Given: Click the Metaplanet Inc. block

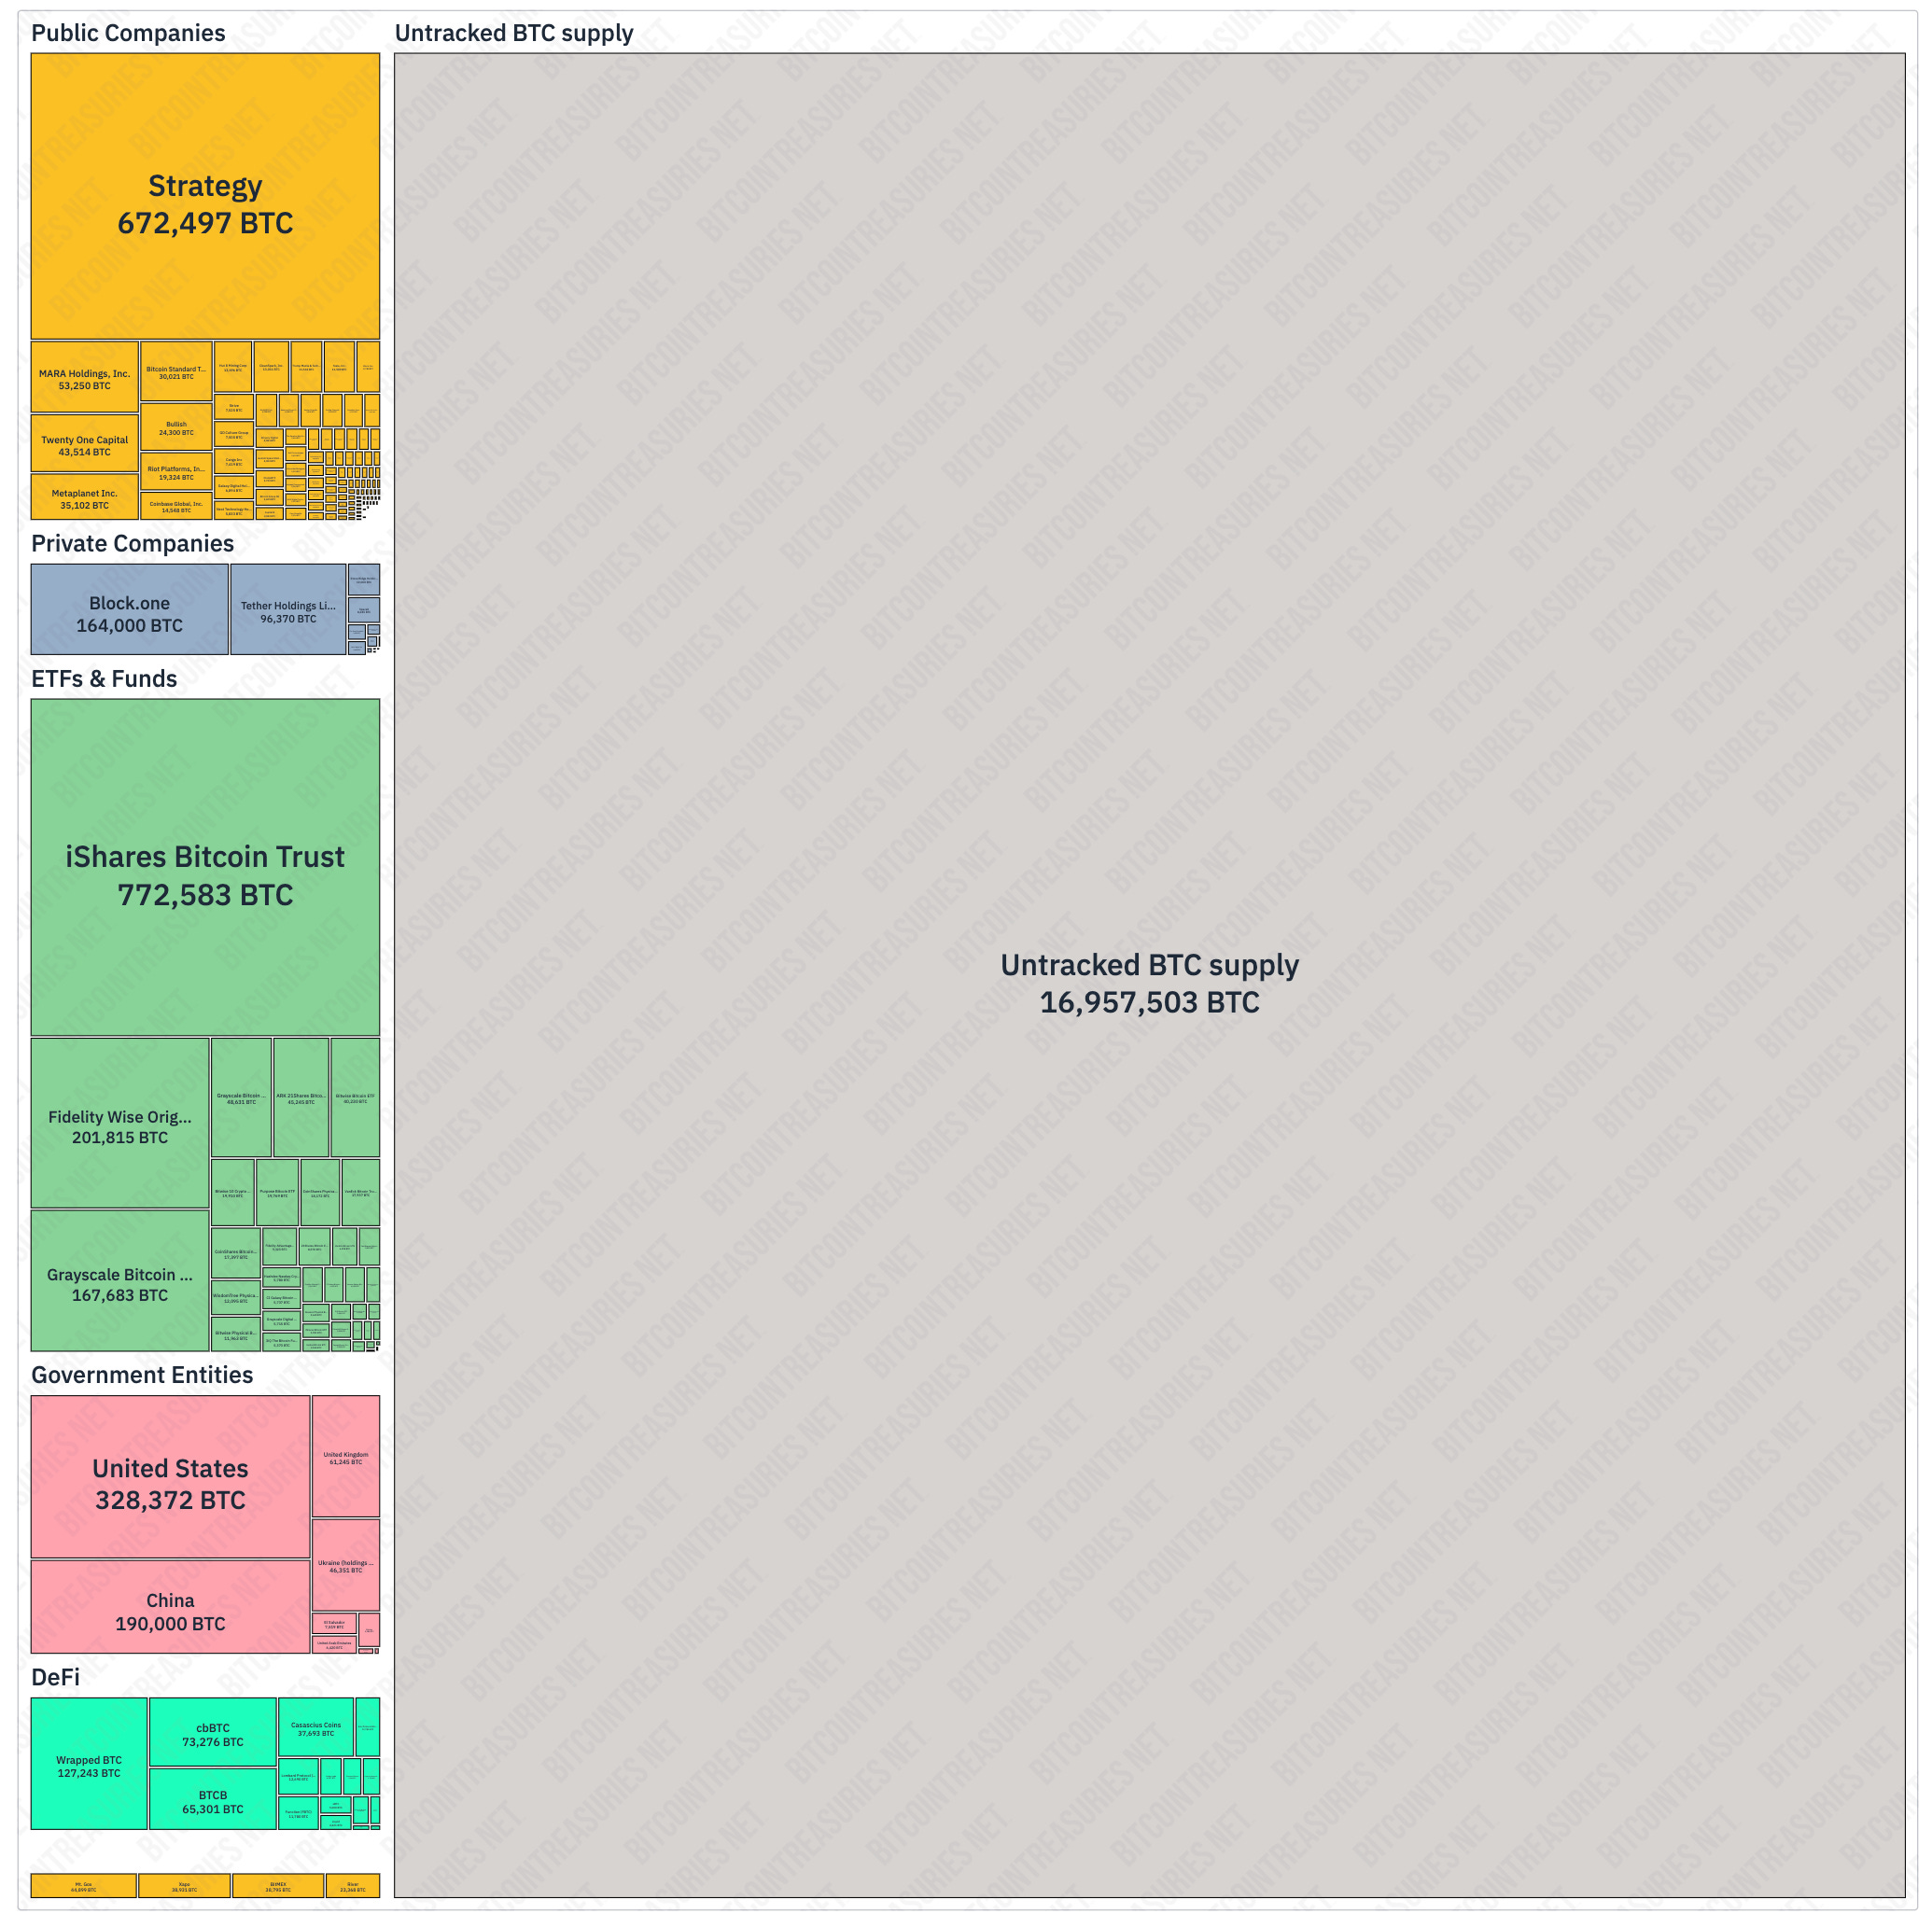Looking at the screenshot, I should click(84, 497).
